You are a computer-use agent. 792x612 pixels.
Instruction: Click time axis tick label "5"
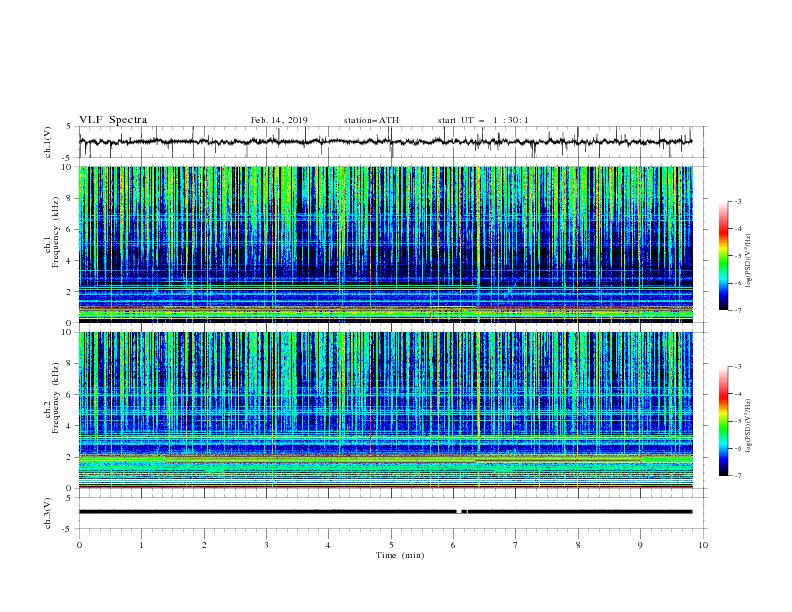coord(391,545)
